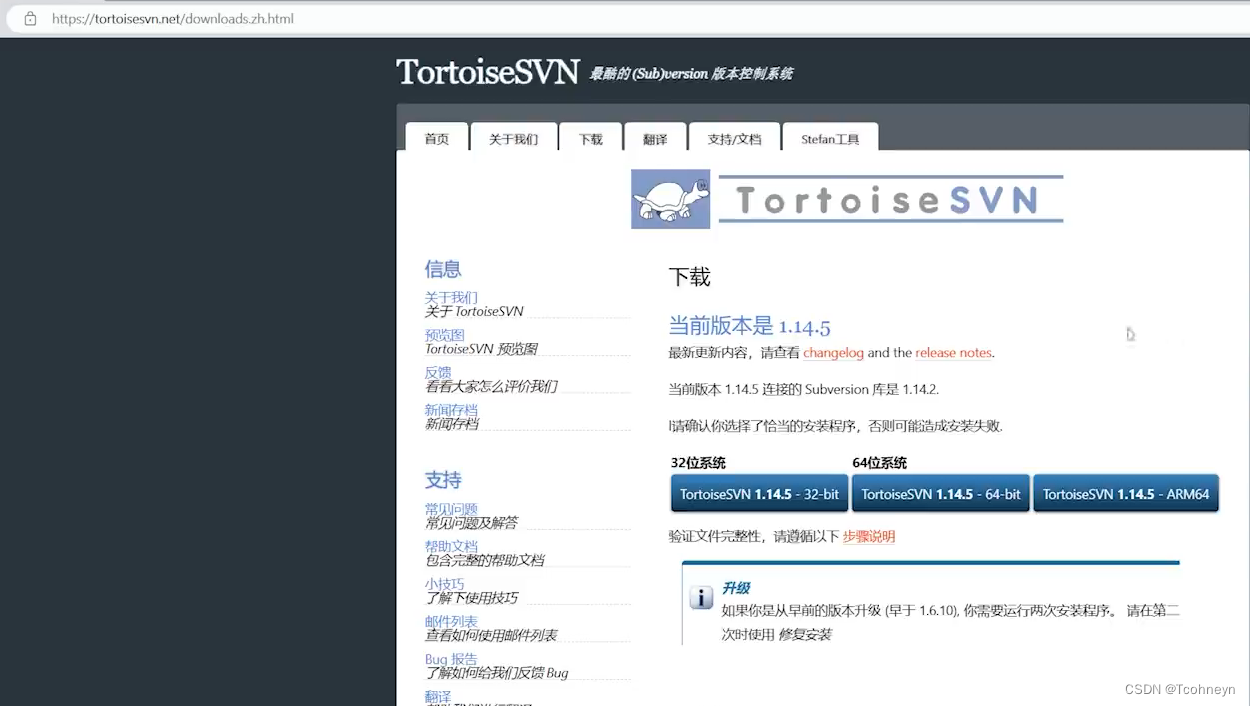Open the 反馈 sidebar link
Viewport: 1250px width, 706px height.
tap(438, 372)
